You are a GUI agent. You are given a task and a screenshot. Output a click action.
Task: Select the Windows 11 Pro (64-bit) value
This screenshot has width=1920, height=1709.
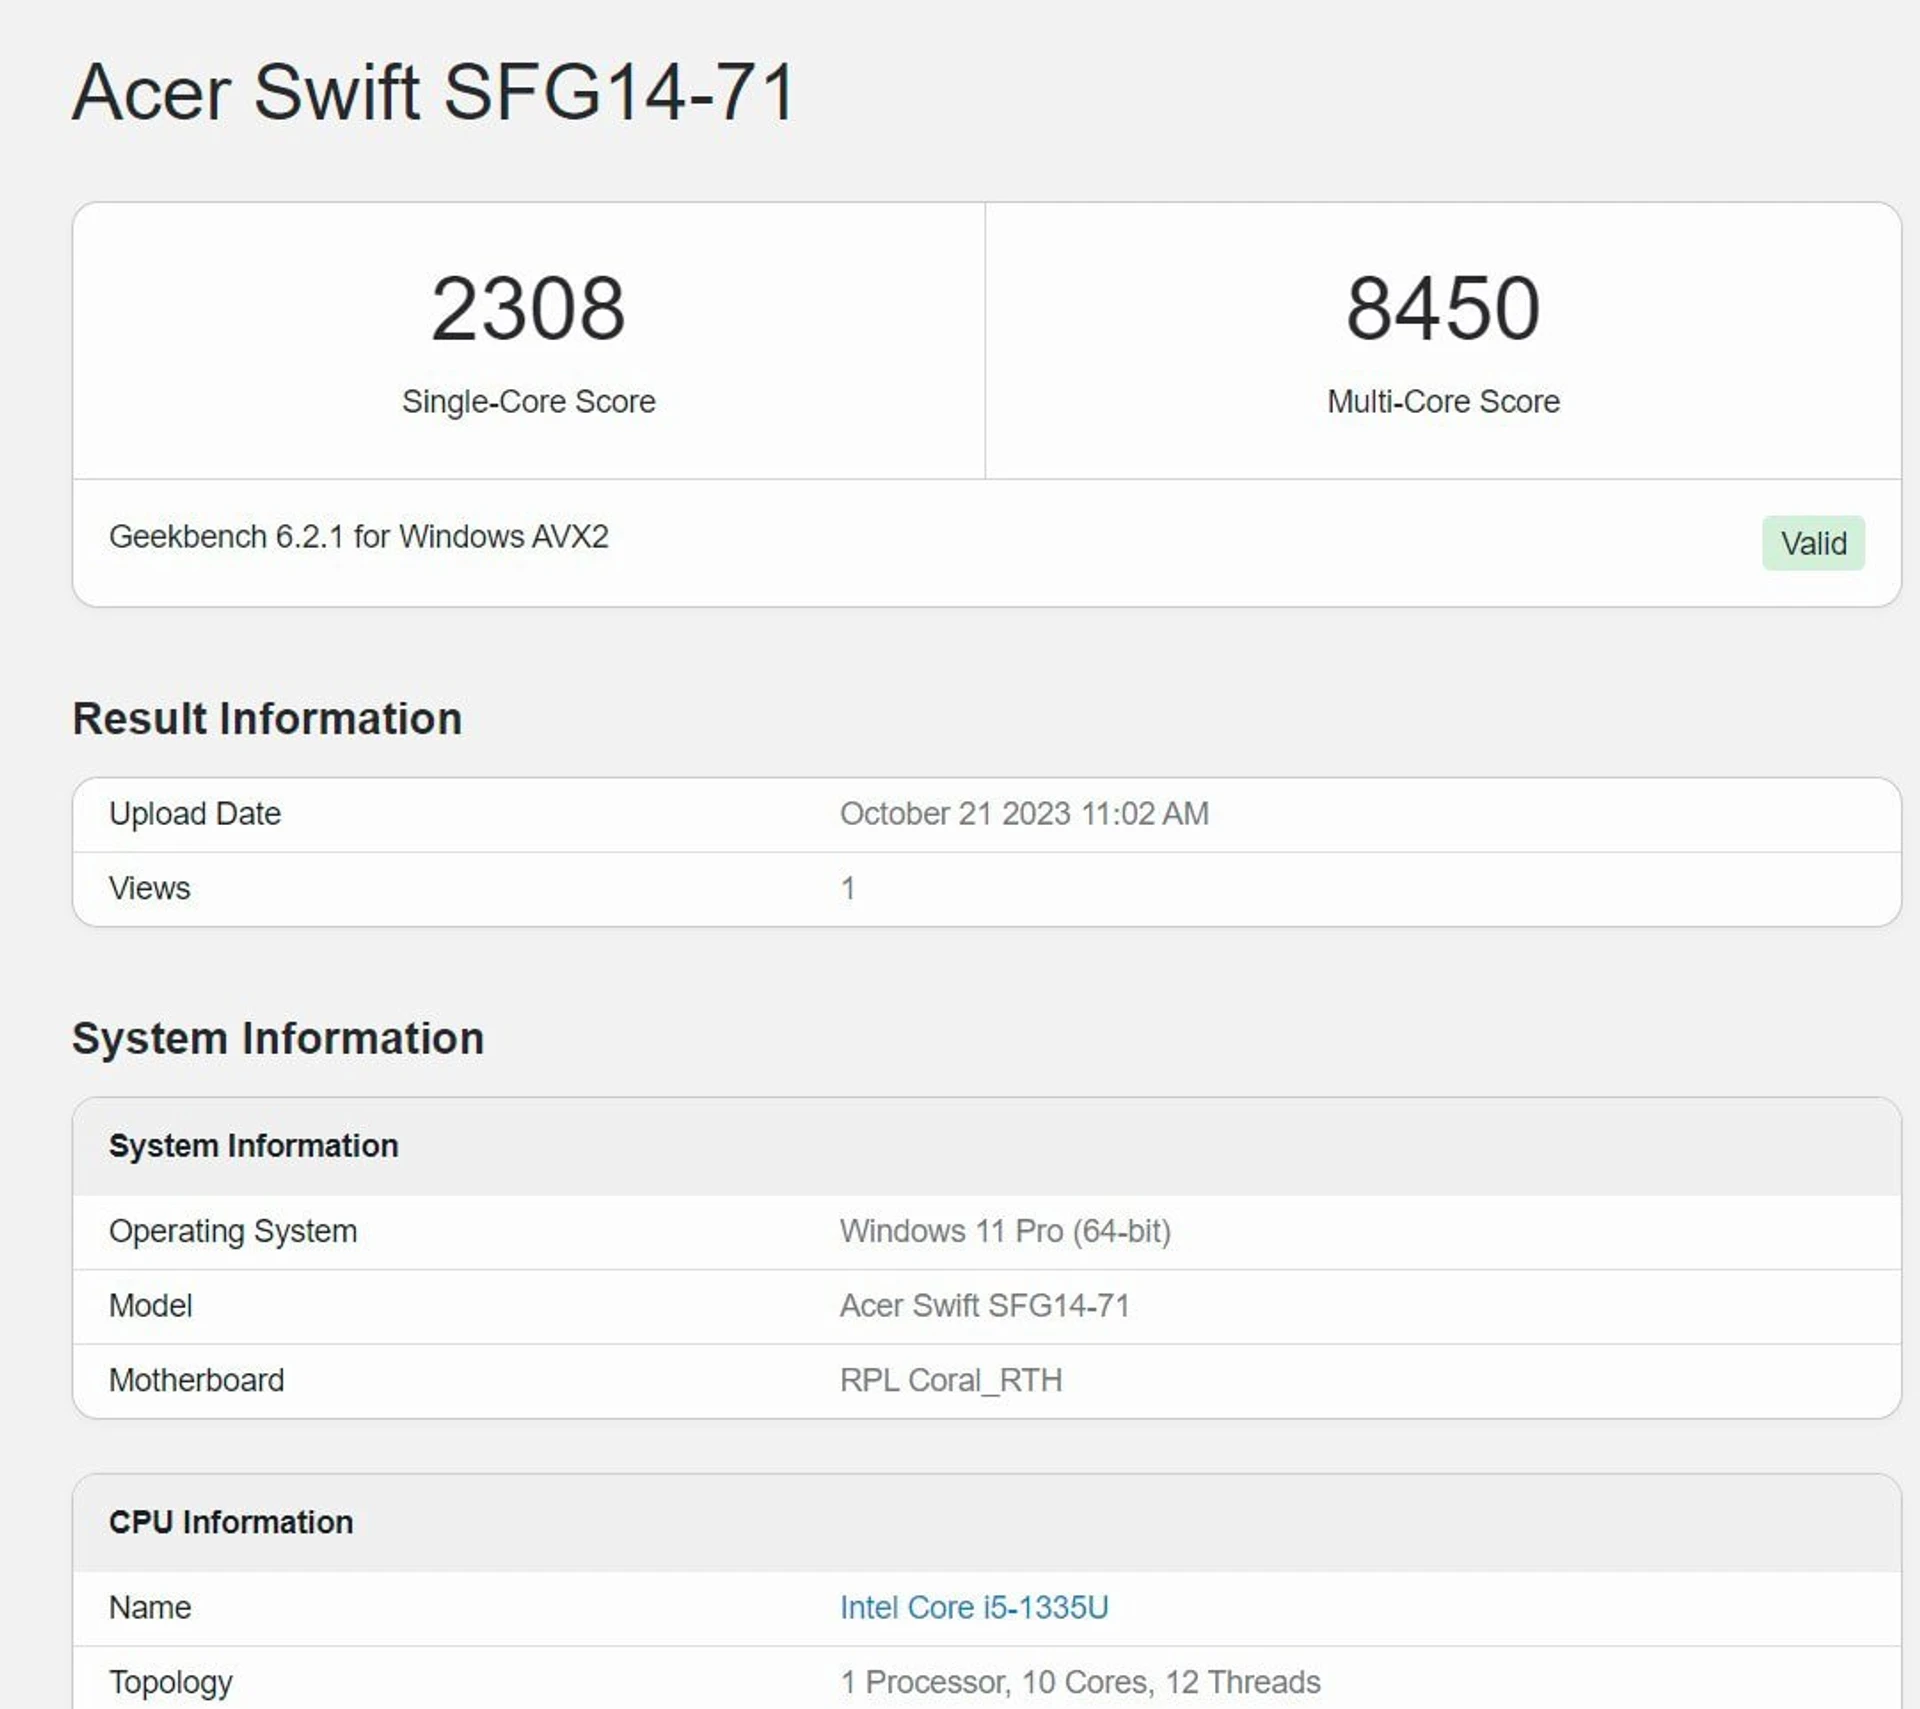coord(1005,1231)
